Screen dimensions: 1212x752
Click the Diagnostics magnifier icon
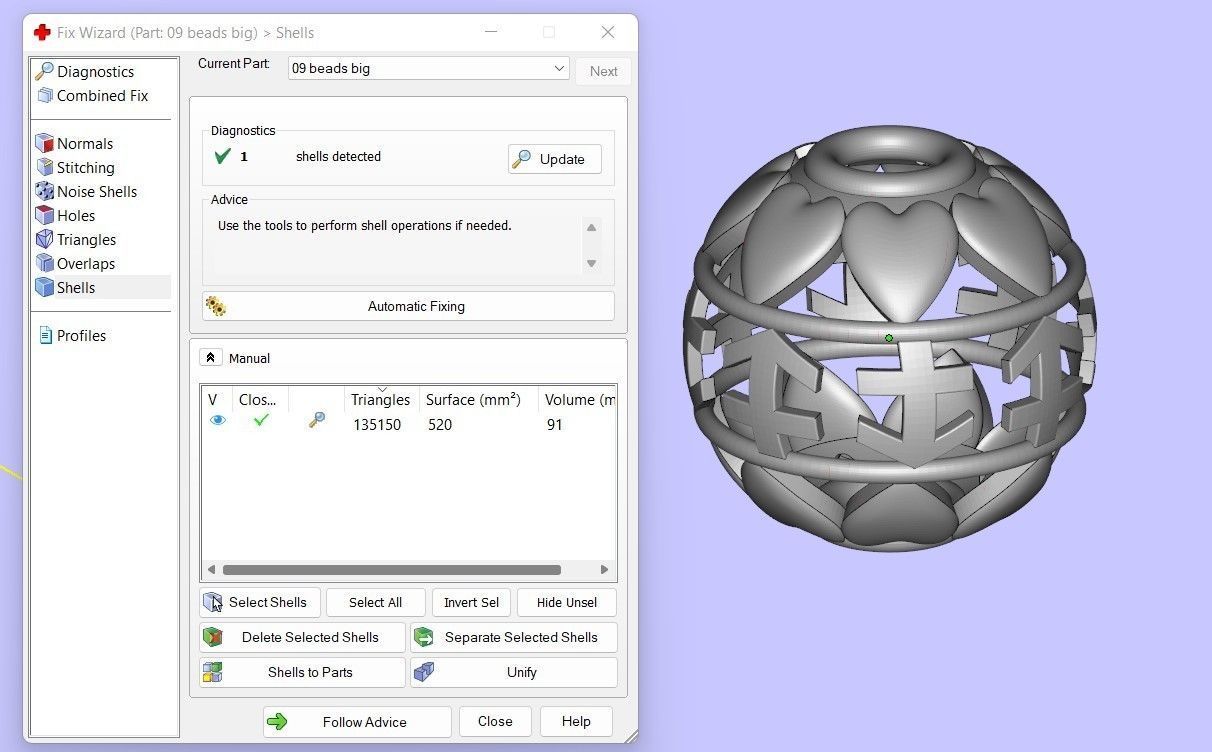coord(44,72)
